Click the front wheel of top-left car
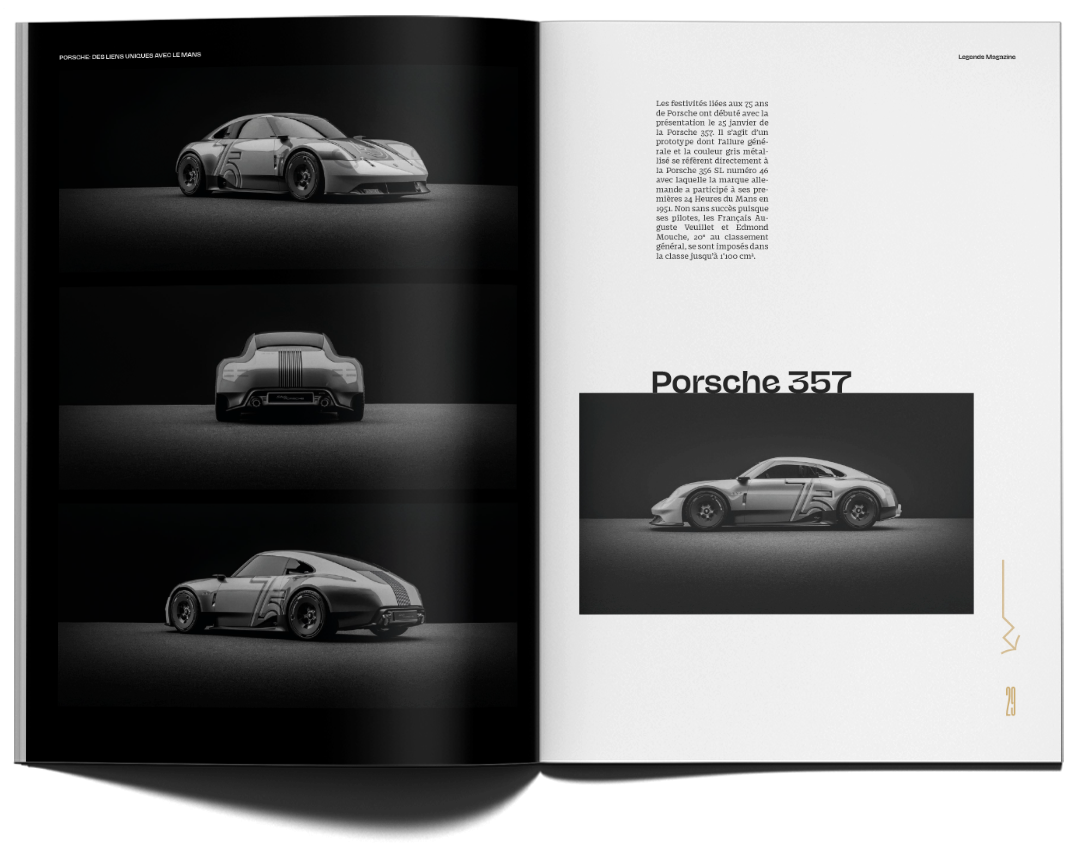 (x=302, y=176)
